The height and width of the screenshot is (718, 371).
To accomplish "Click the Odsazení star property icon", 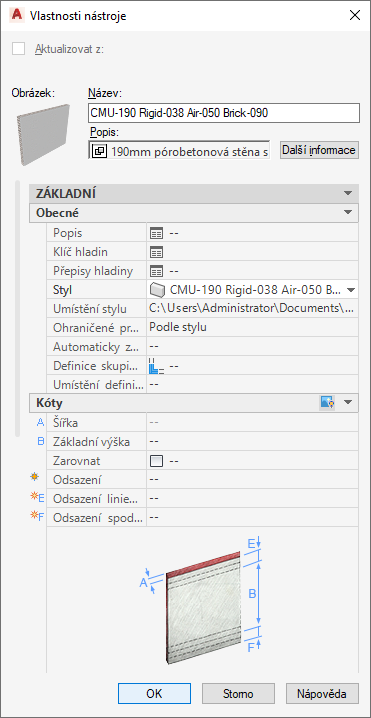I will click(35, 477).
